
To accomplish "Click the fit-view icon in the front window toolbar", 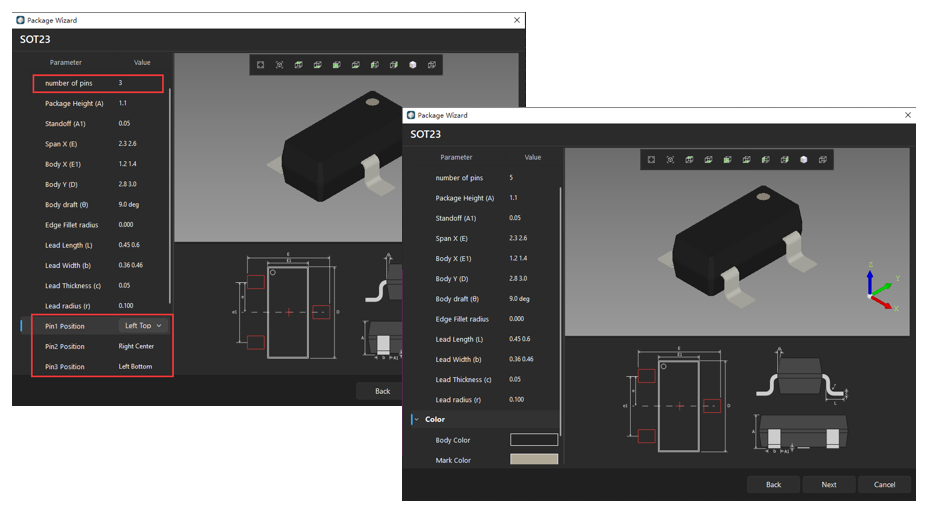I will click(651, 159).
